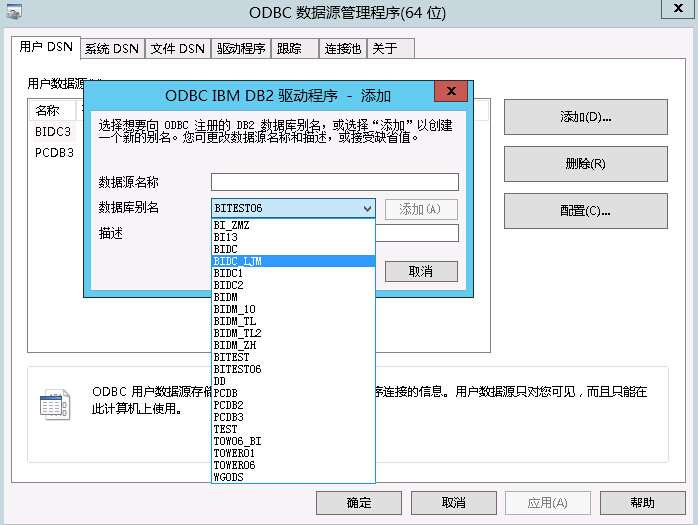
Task: Go to the 跟踪 tab
Action: [x=295, y=49]
